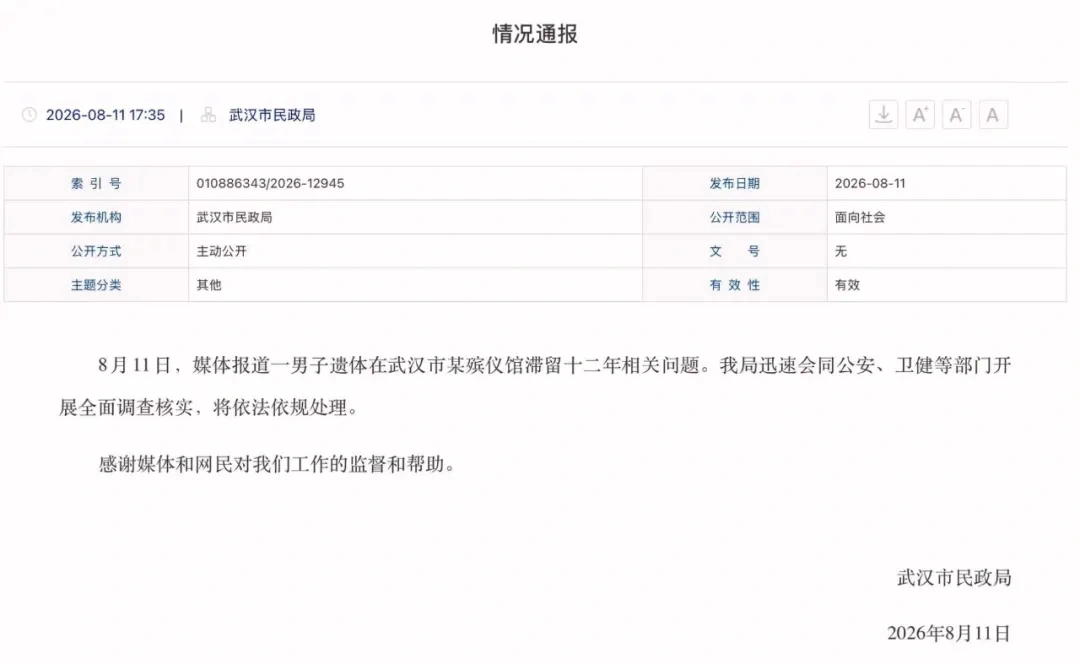The width and height of the screenshot is (1080, 664).
Task: Reset font size with plain A button
Action: click(x=993, y=114)
